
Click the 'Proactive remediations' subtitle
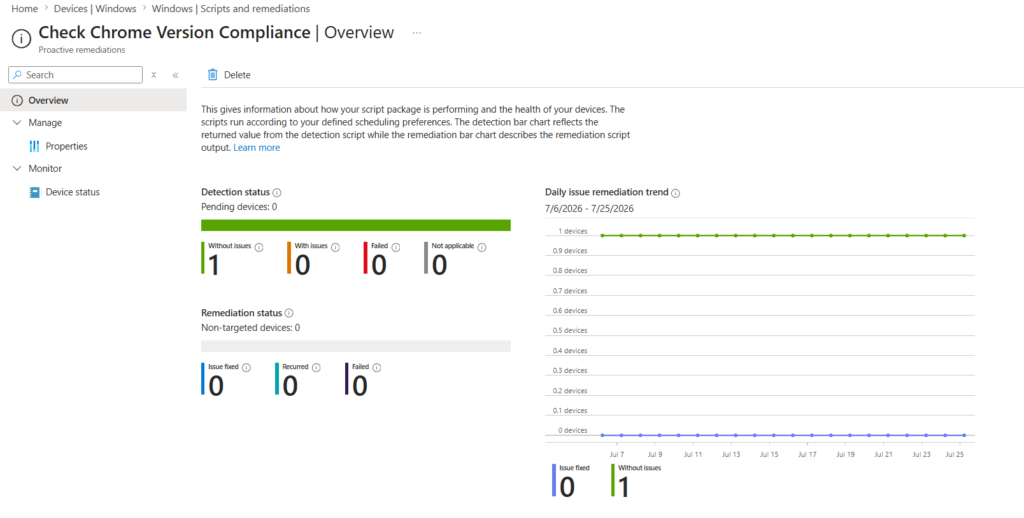click(82, 50)
